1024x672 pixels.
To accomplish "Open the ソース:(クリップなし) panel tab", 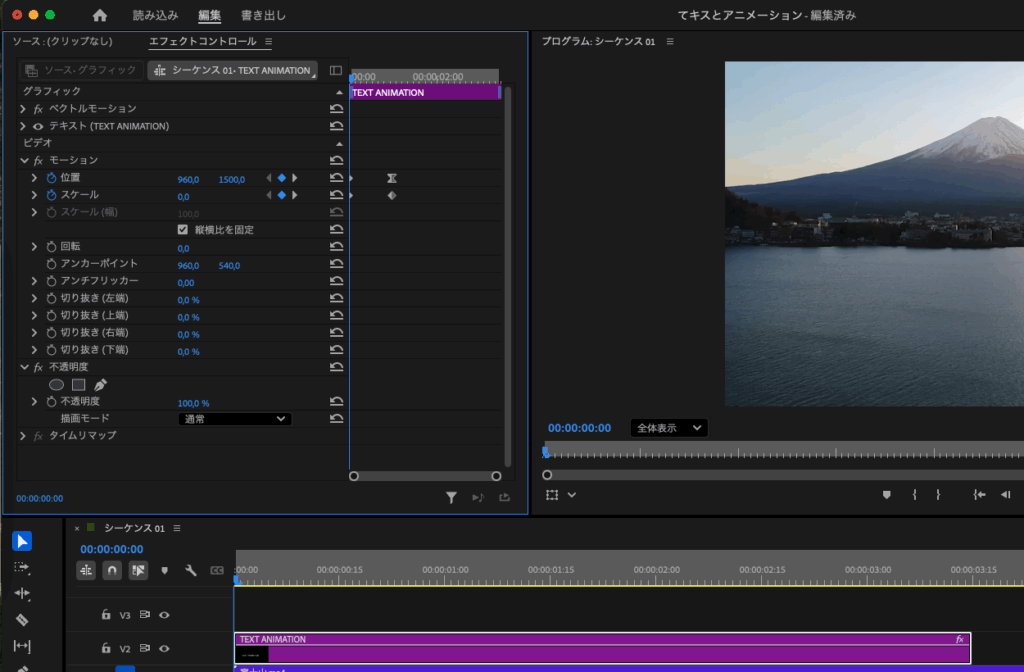I will click(62, 42).
